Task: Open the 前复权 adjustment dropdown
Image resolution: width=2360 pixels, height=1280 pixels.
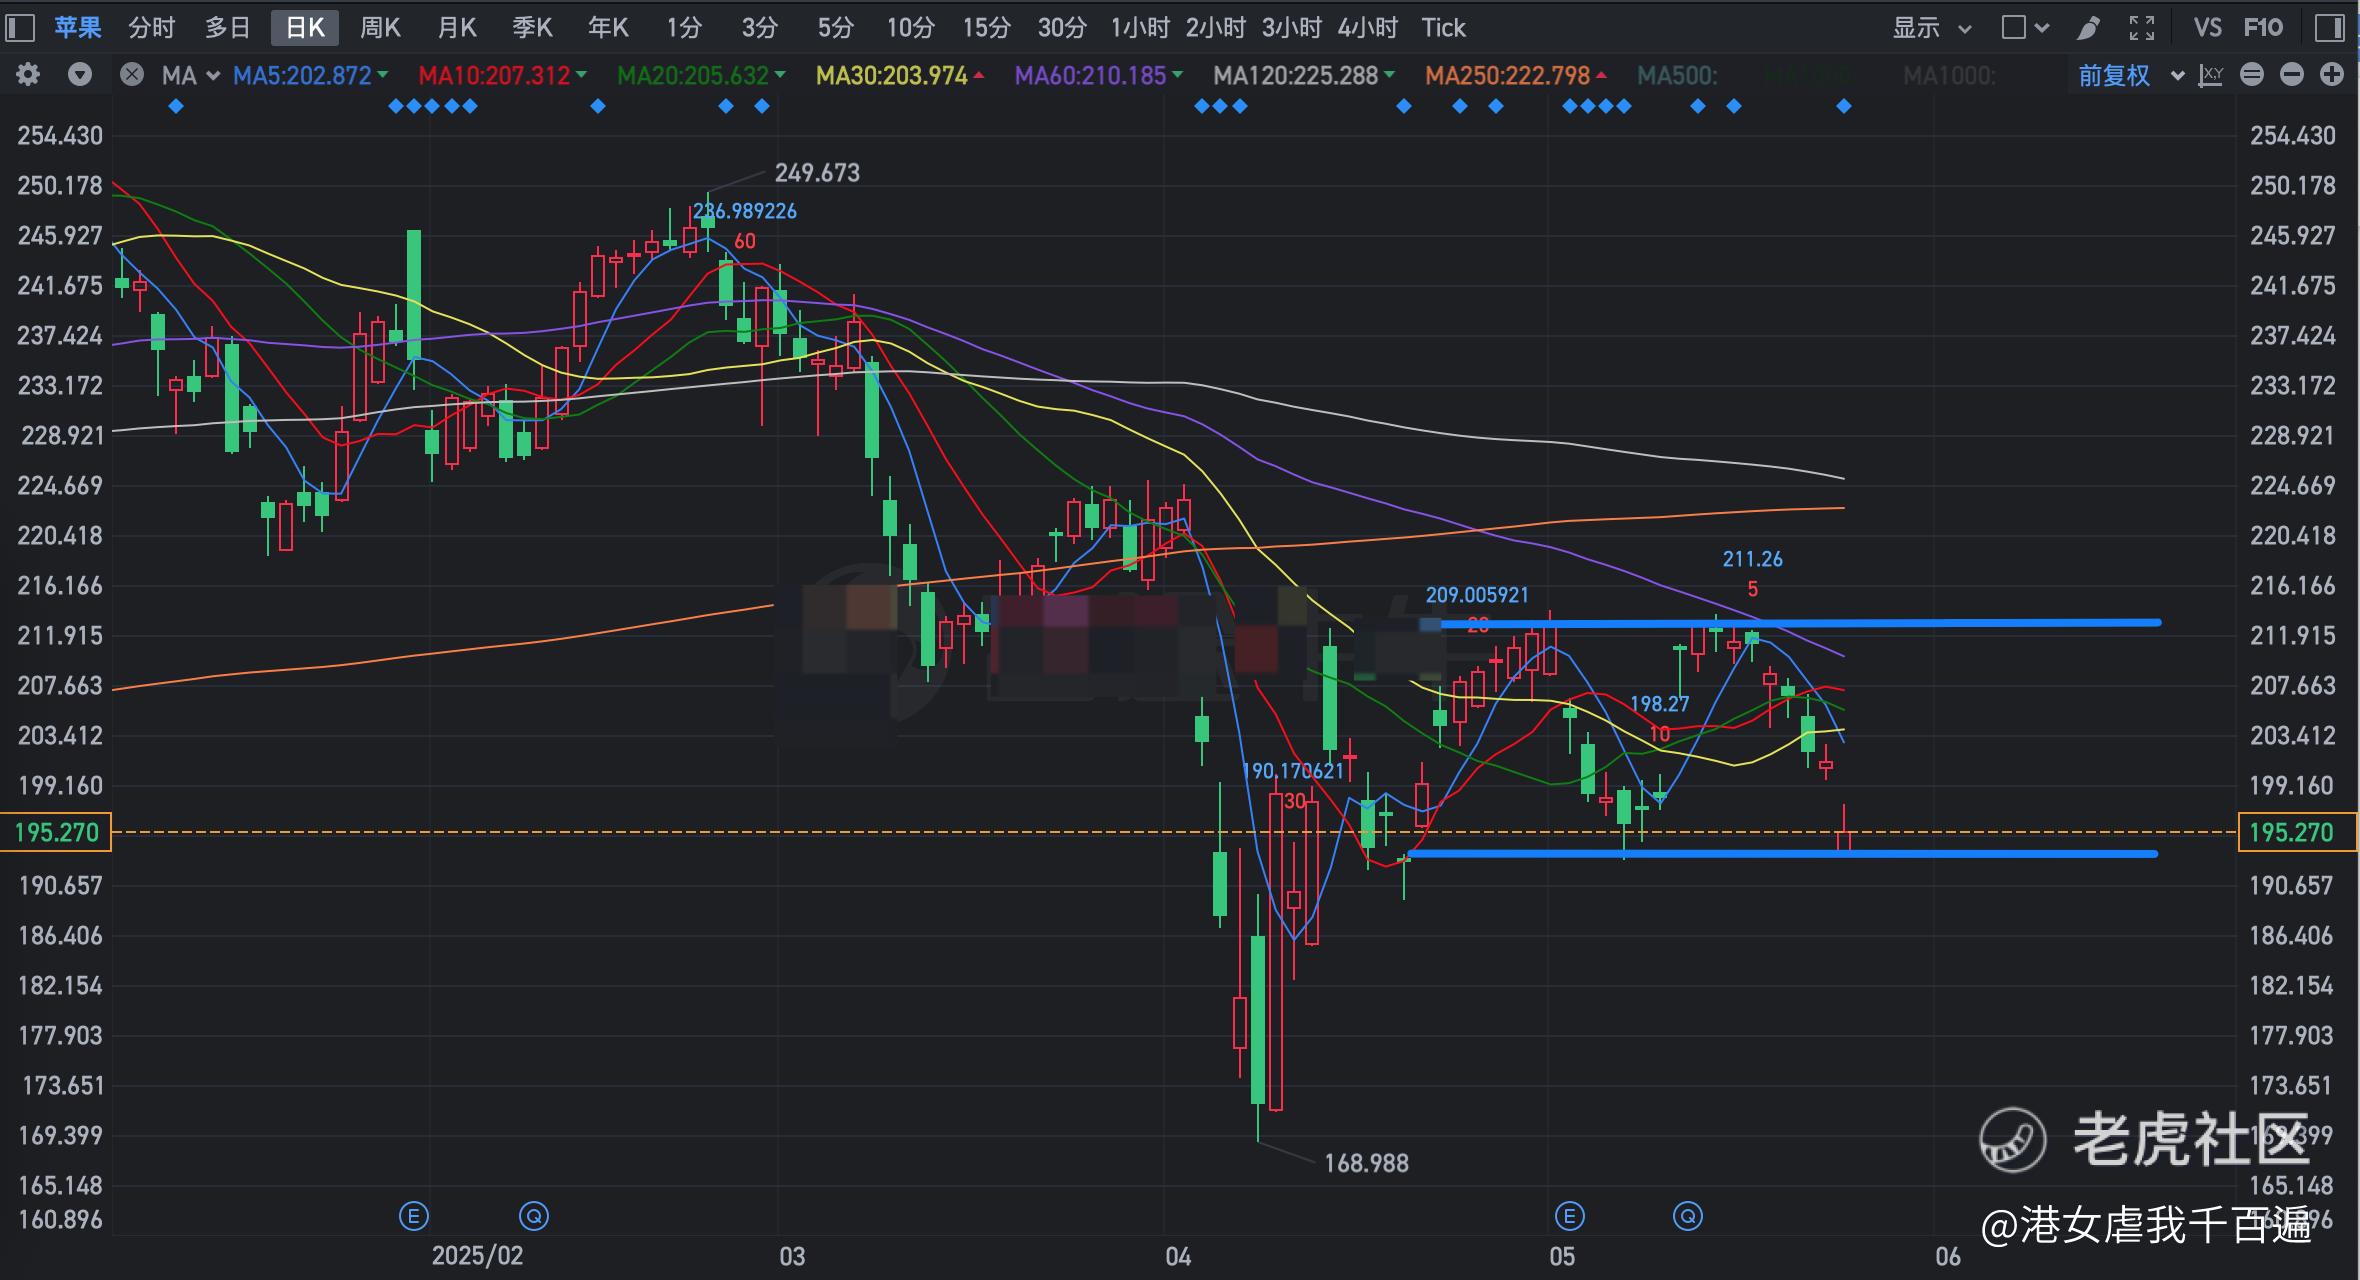Action: [x=2131, y=75]
